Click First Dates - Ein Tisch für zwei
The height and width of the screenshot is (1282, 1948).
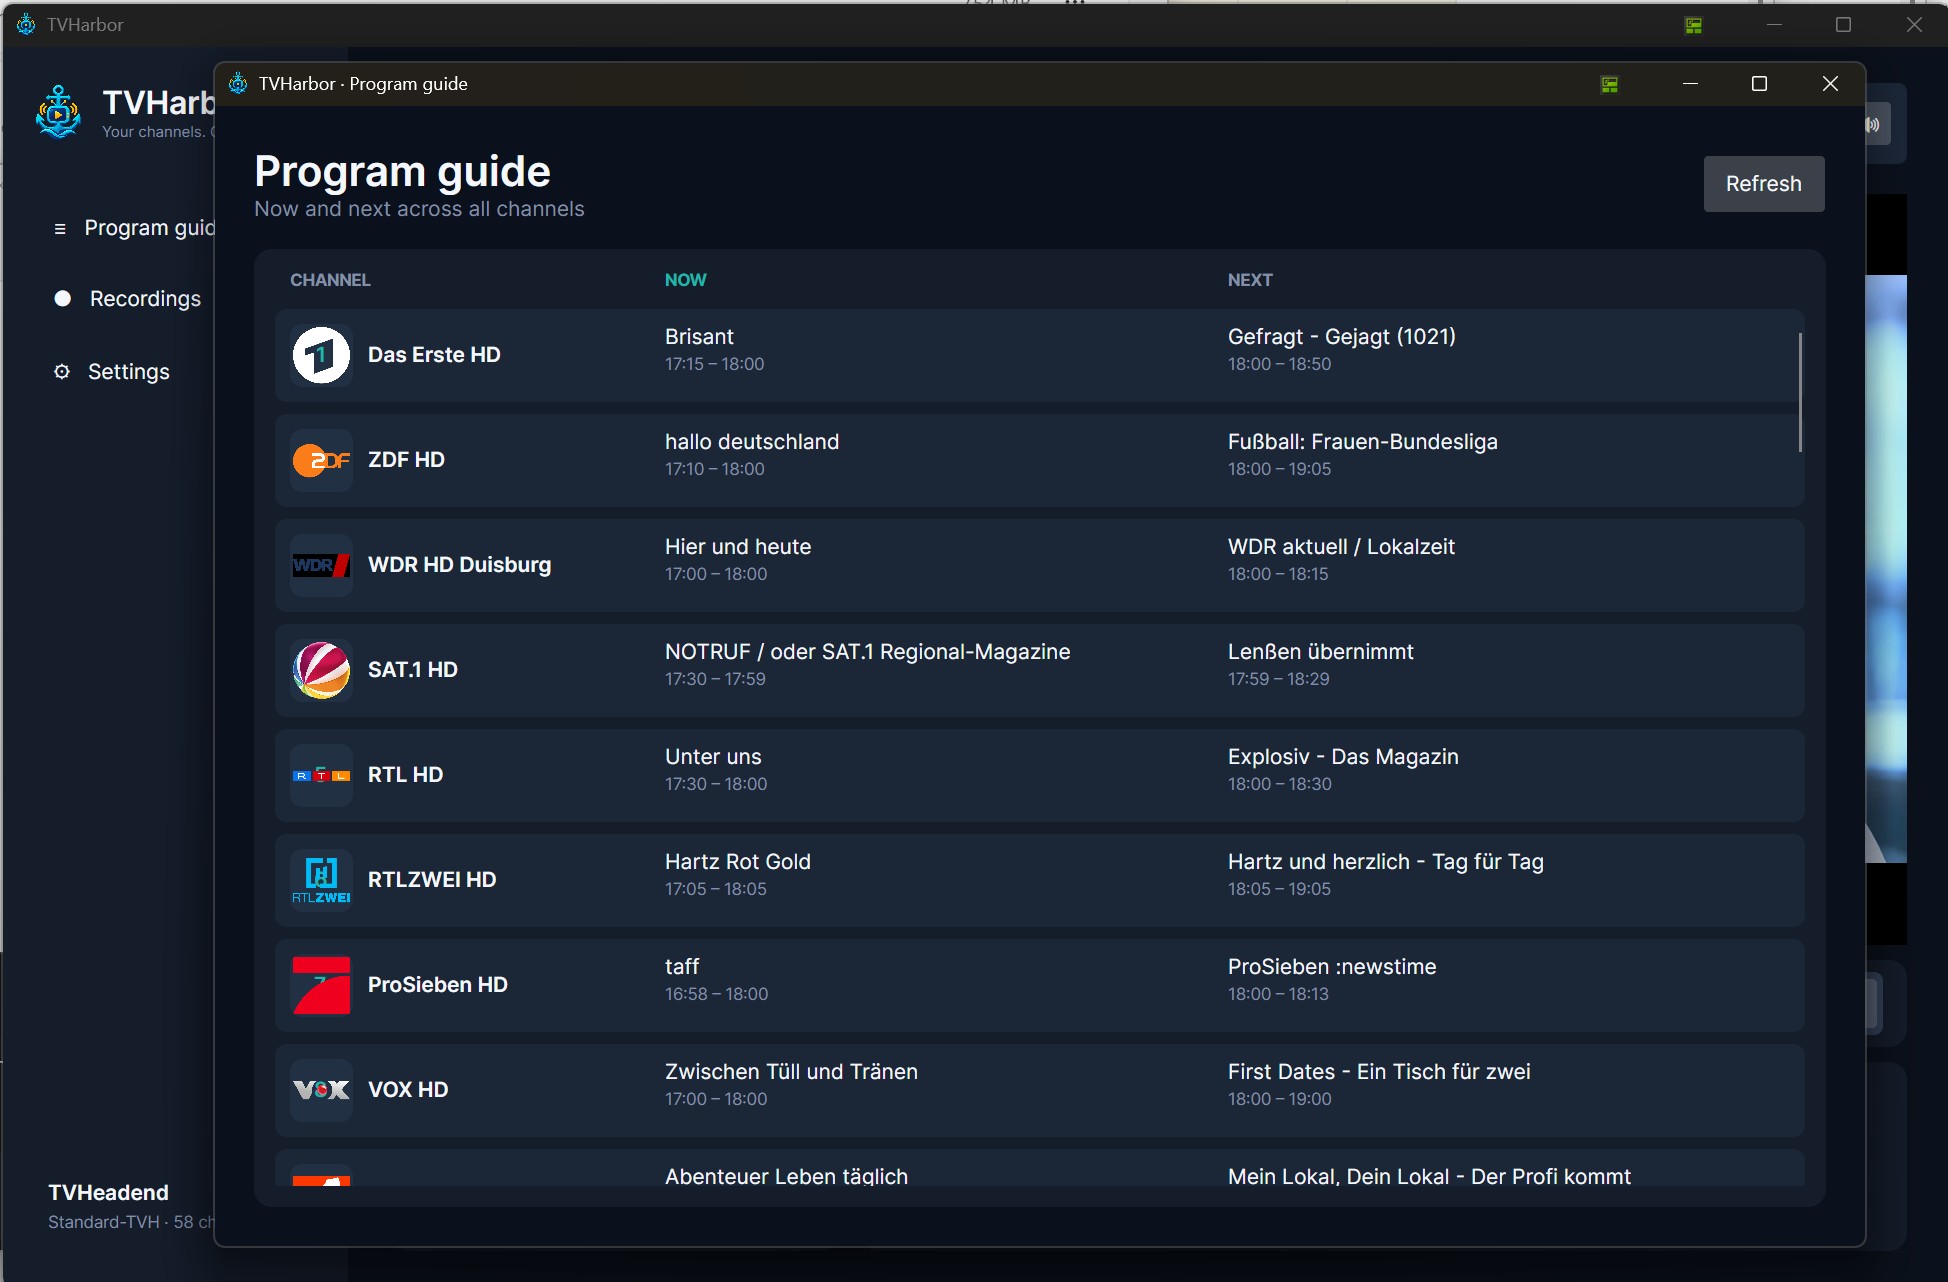1379,1072
